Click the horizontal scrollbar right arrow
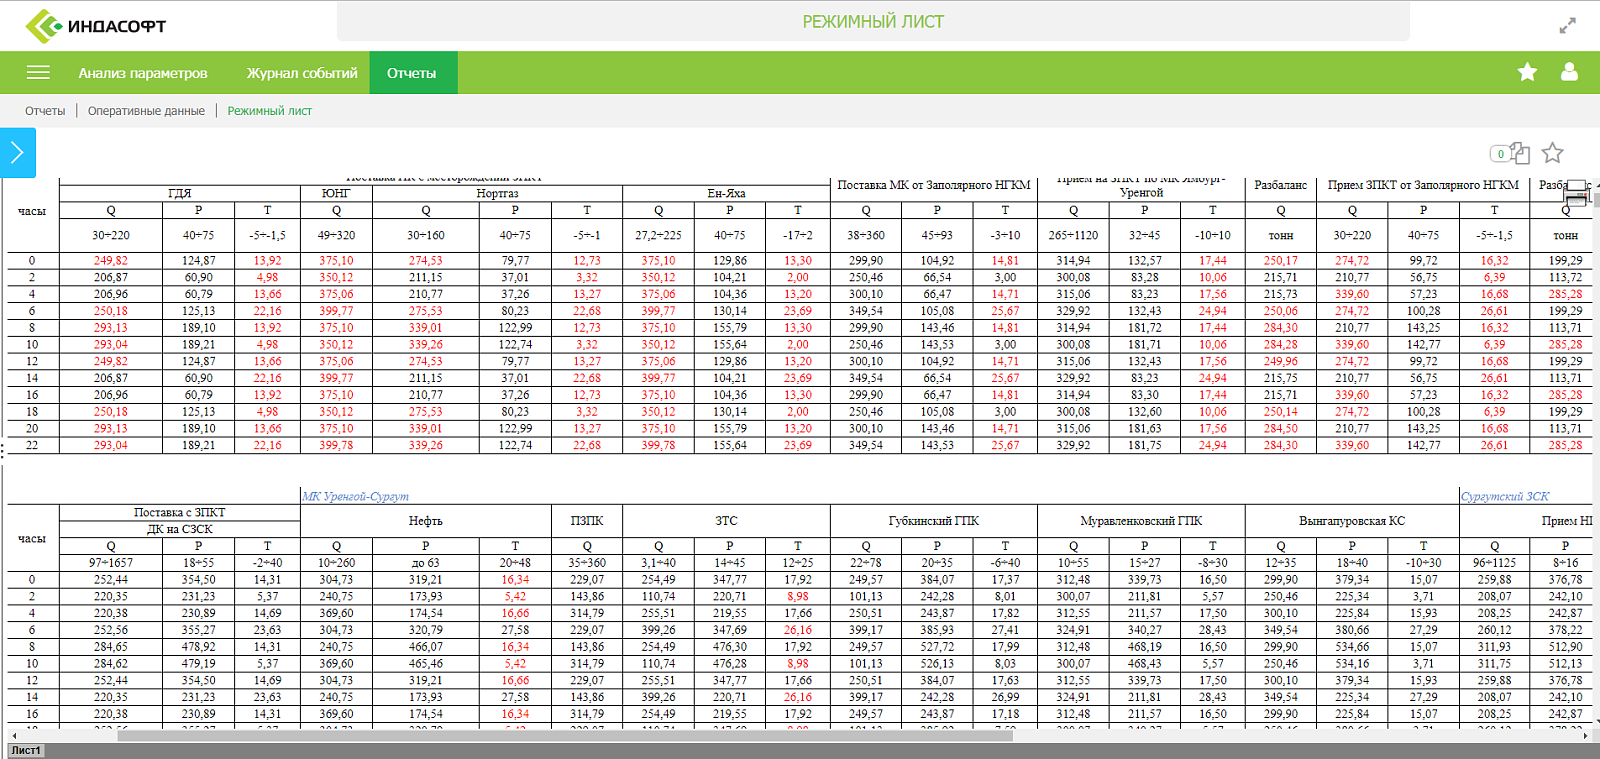The image size is (1600, 759). click(1585, 735)
